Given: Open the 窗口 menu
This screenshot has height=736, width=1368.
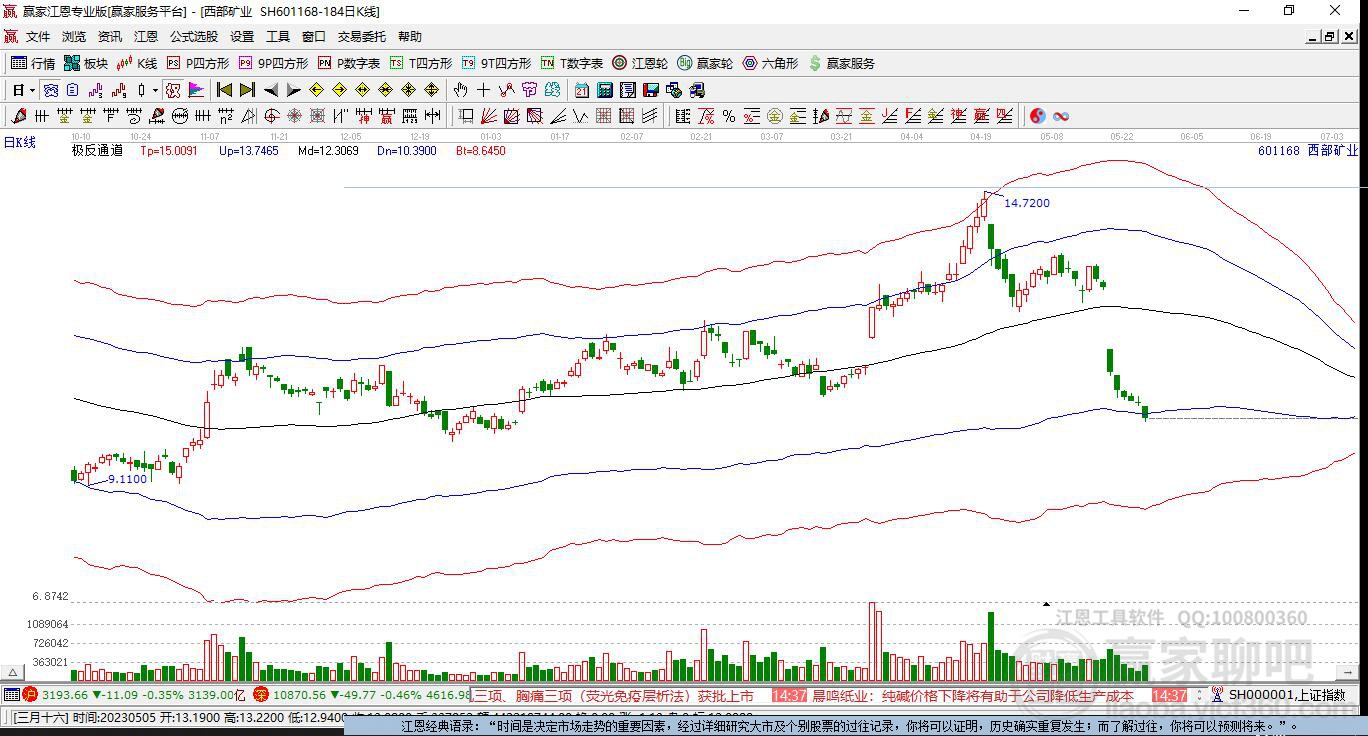Looking at the screenshot, I should tap(314, 36).
